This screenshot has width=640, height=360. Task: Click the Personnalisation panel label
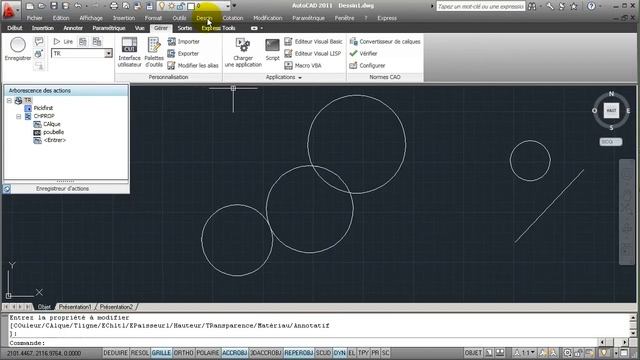coord(169,77)
